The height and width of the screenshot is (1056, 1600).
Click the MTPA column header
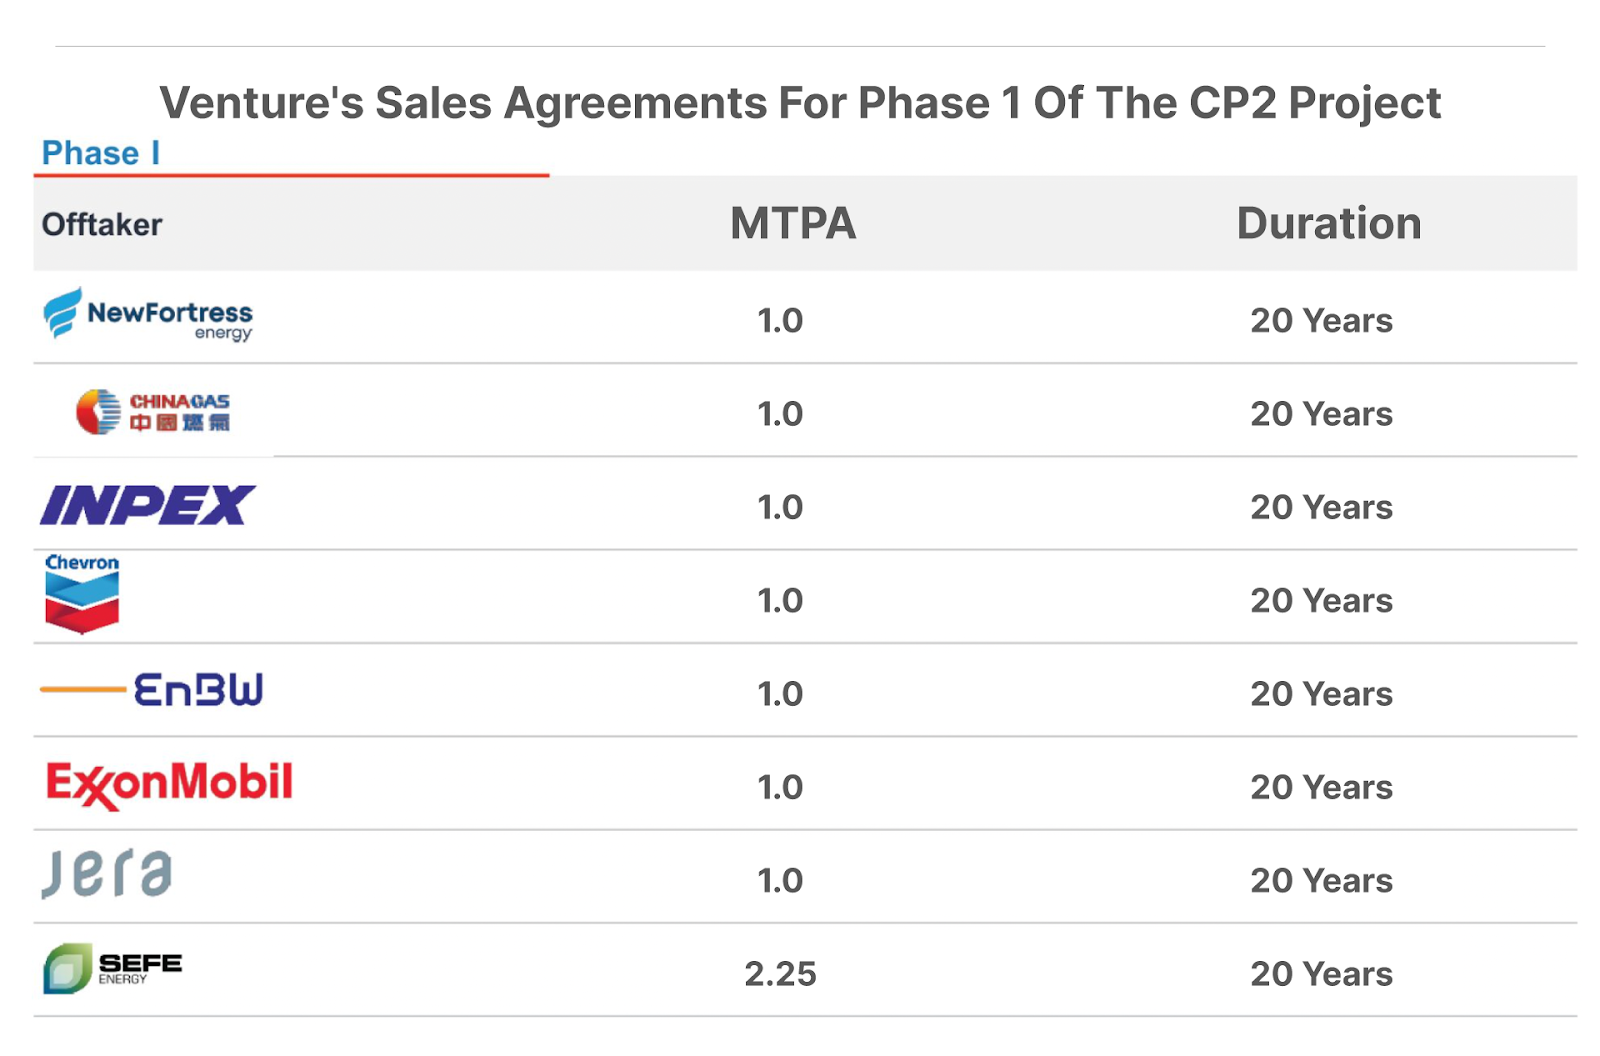coord(793,223)
